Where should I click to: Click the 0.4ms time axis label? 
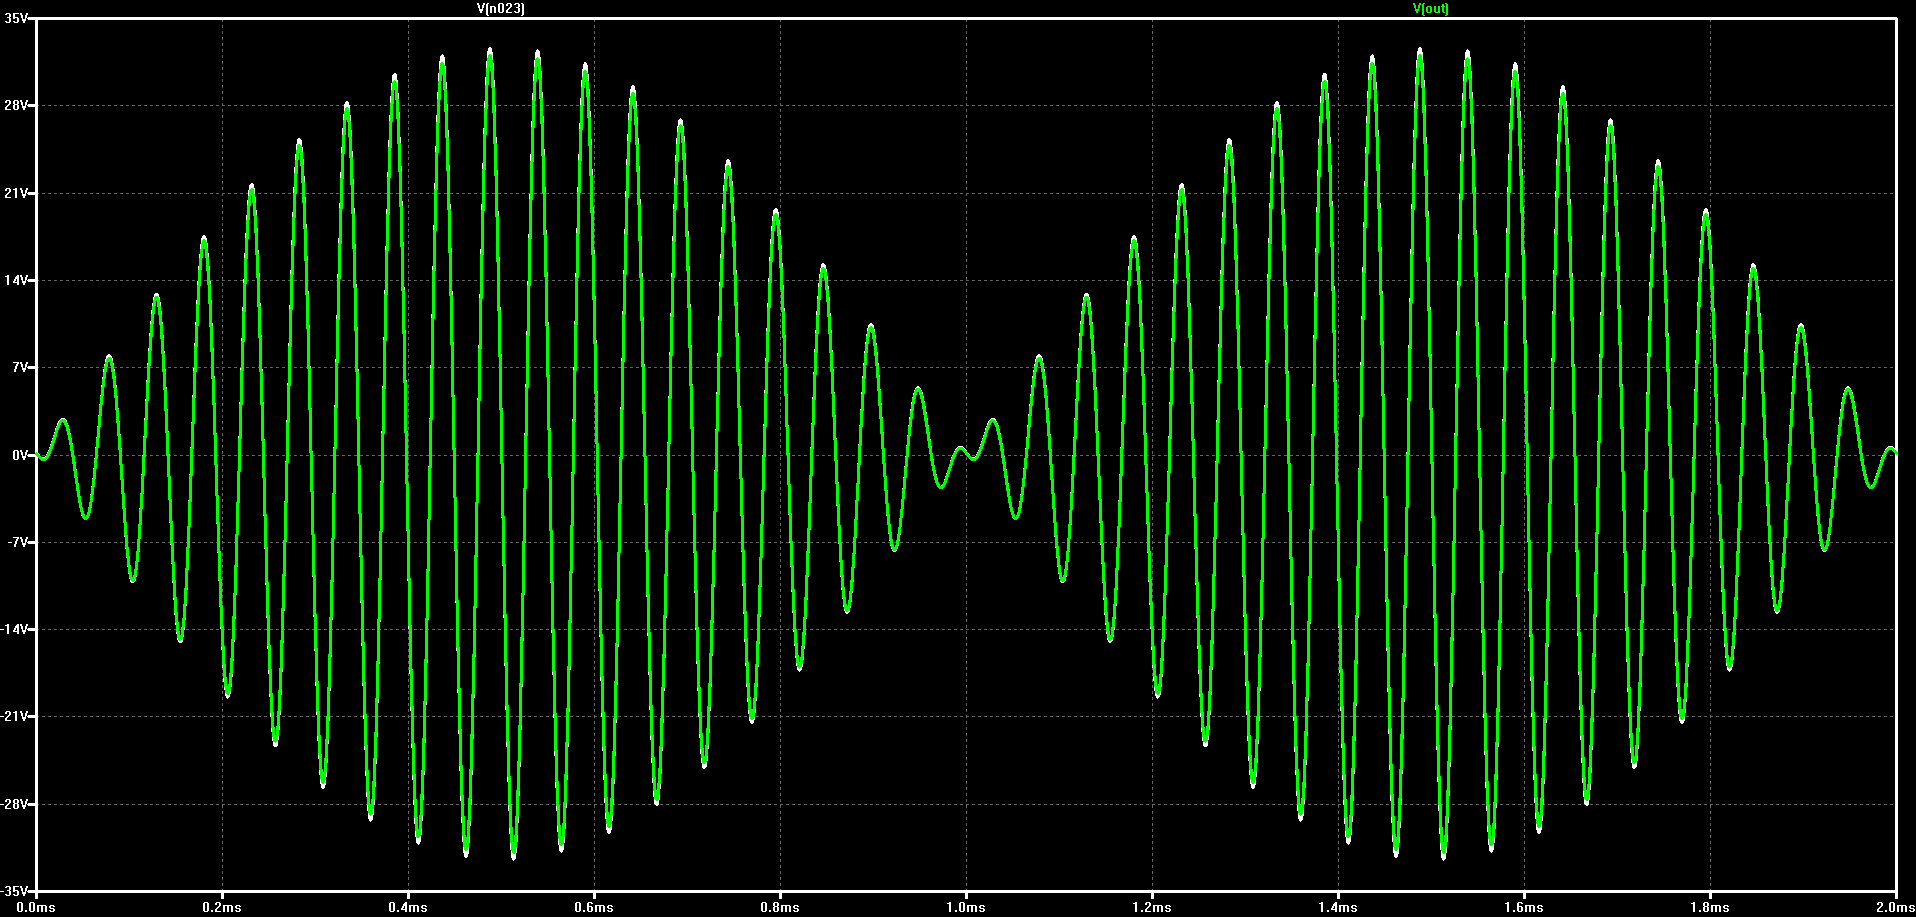tap(408, 908)
